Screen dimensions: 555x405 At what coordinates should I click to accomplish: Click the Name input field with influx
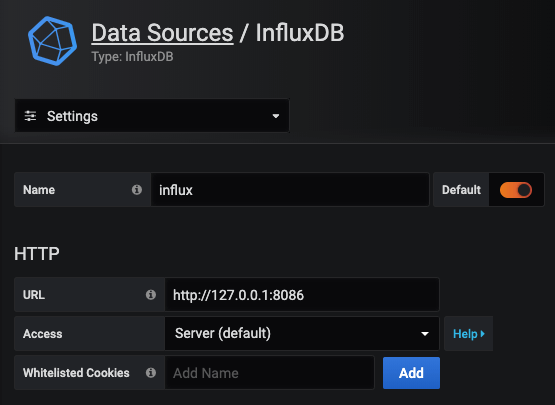(x=290, y=190)
